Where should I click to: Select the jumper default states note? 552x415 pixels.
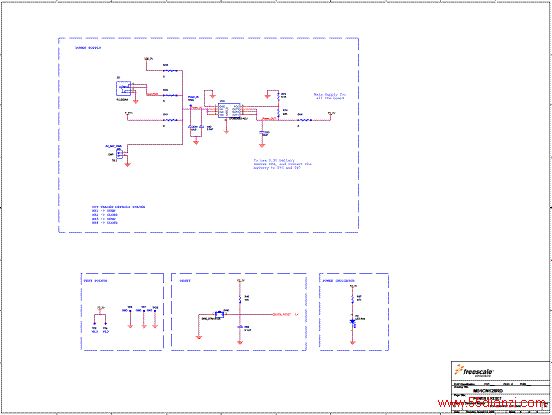pos(118,215)
